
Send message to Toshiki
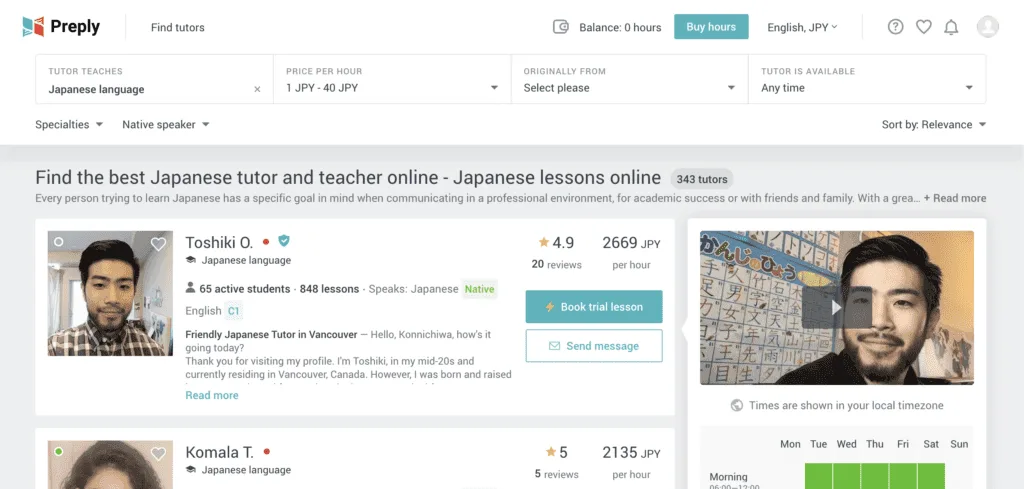click(x=594, y=346)
